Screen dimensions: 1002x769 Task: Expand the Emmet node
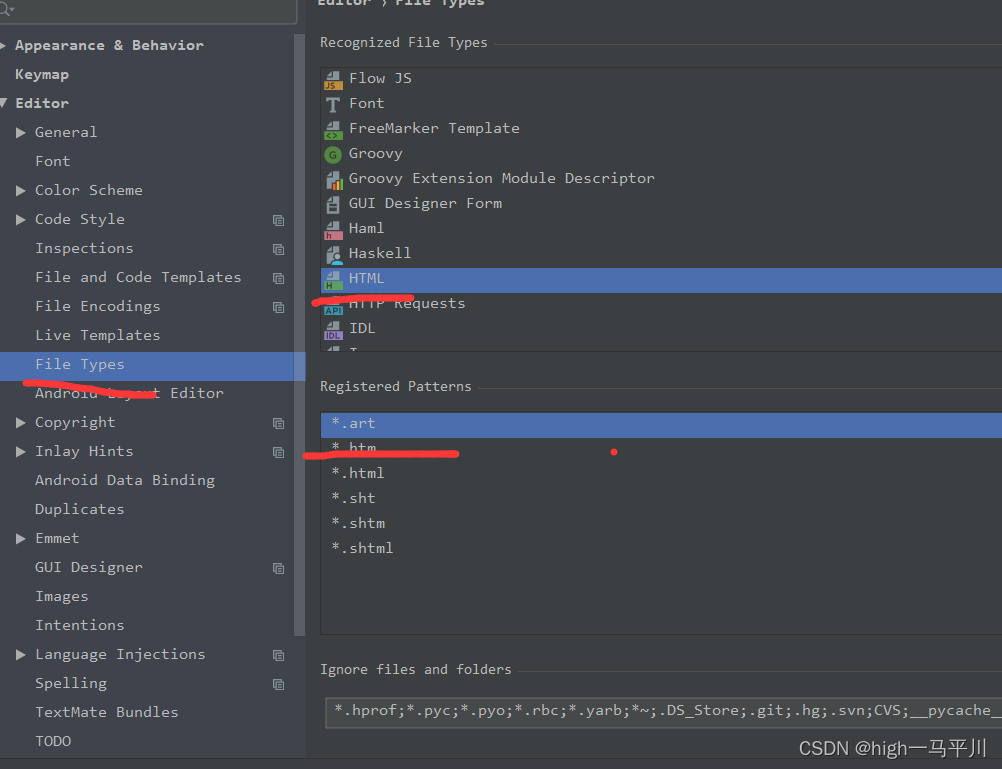[20, 538]
